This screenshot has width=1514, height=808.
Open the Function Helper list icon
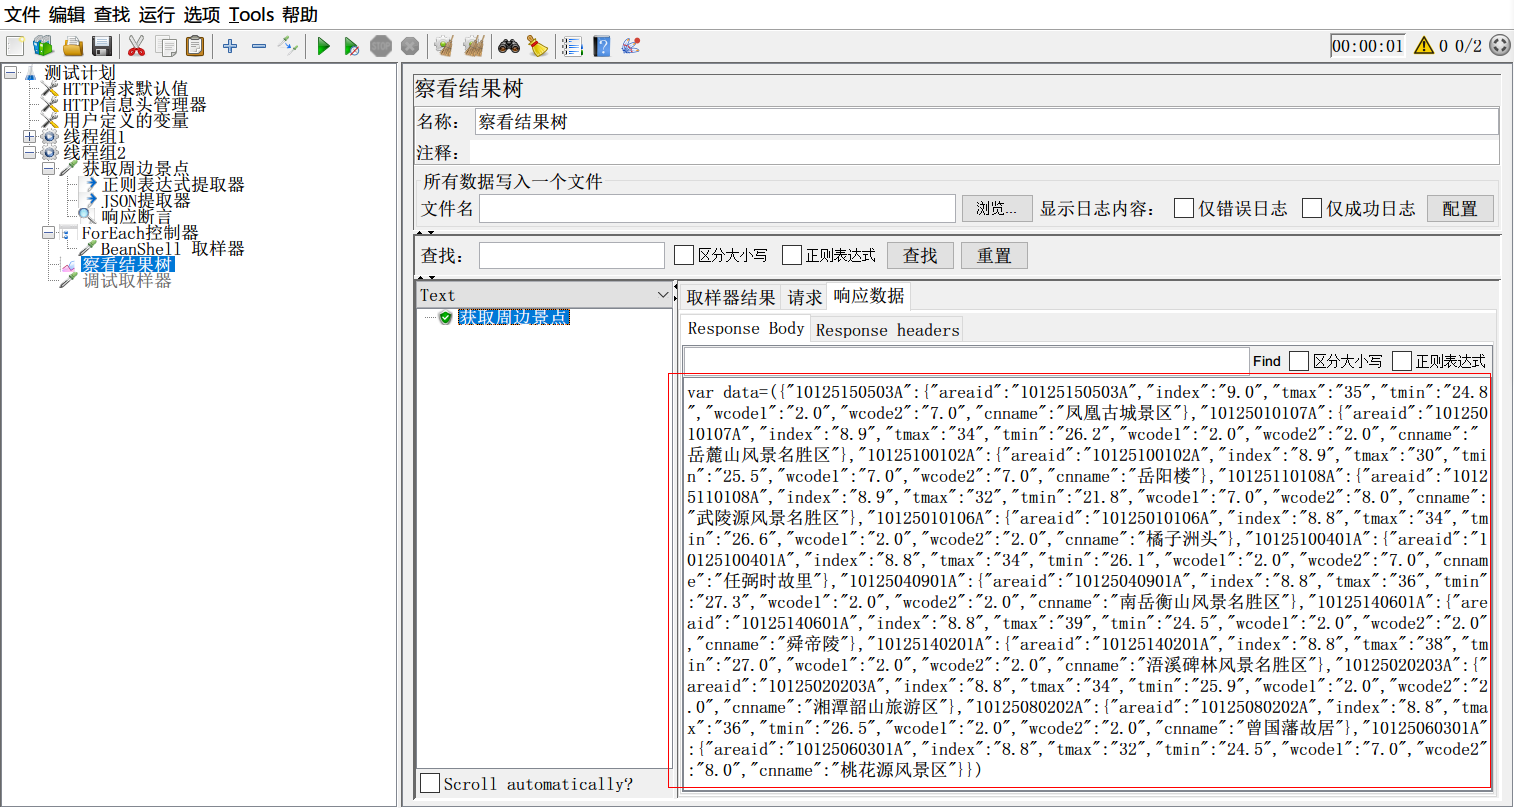click(572, 46)
